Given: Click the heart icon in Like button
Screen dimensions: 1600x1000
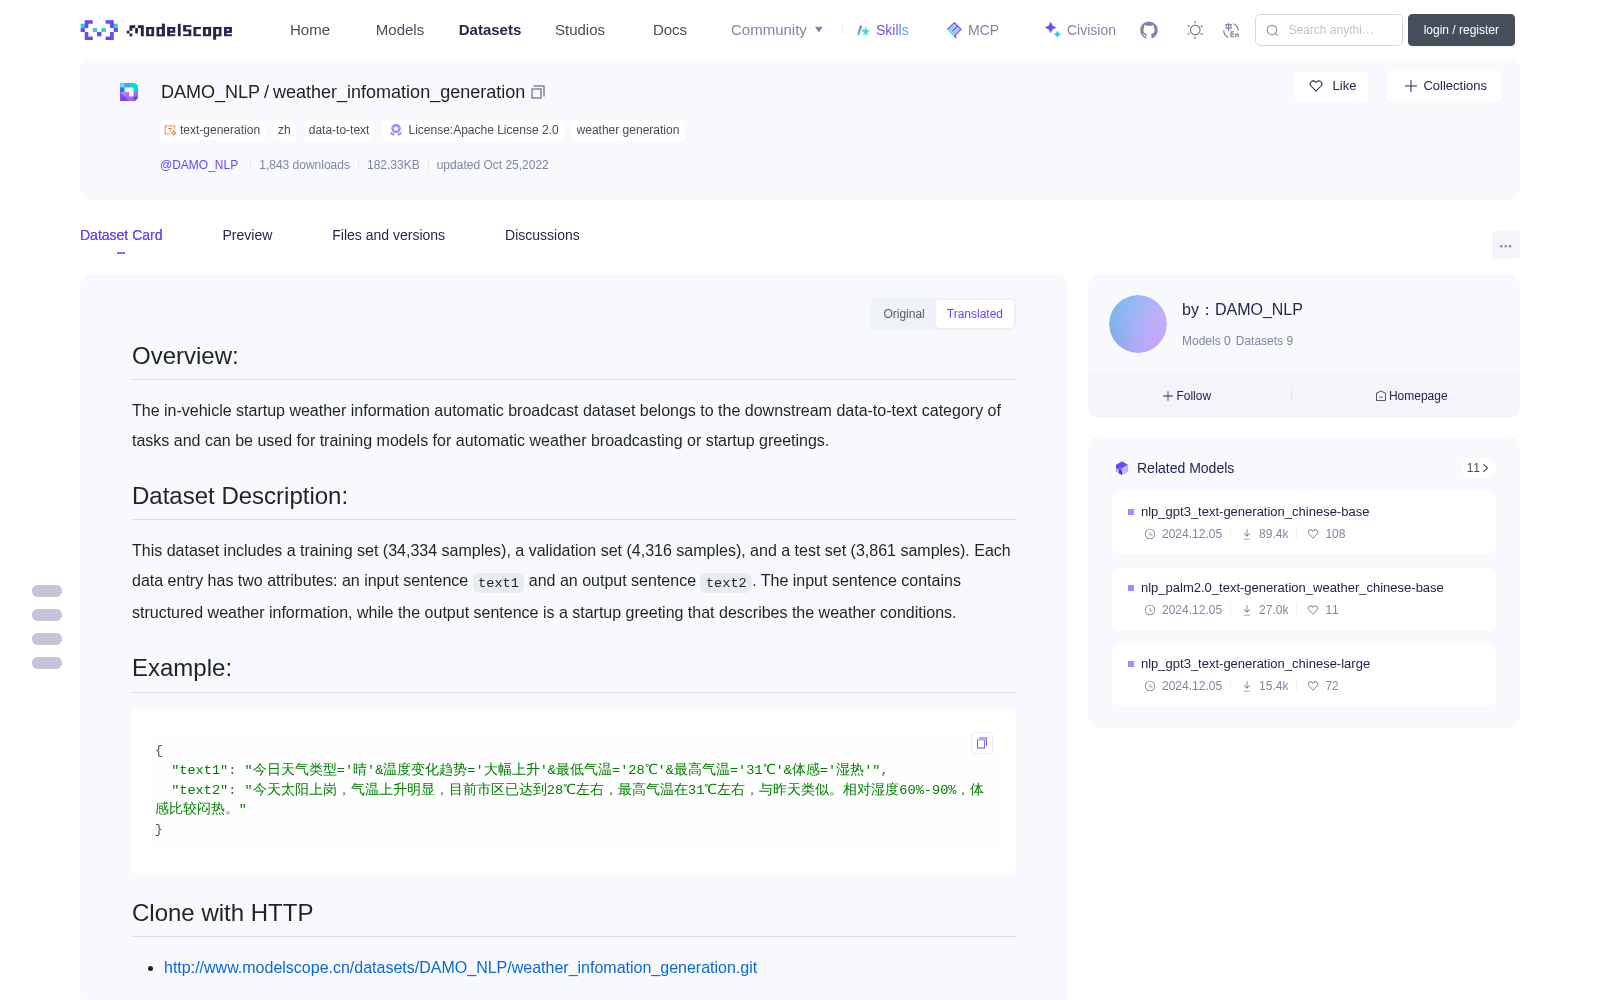Looking at the screenshot, I should 1316,86.
